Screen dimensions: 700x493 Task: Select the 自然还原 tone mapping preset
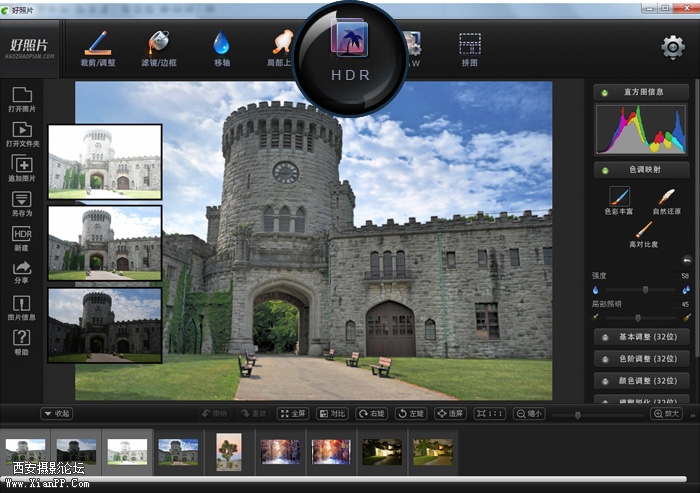(x=665, y=198)
